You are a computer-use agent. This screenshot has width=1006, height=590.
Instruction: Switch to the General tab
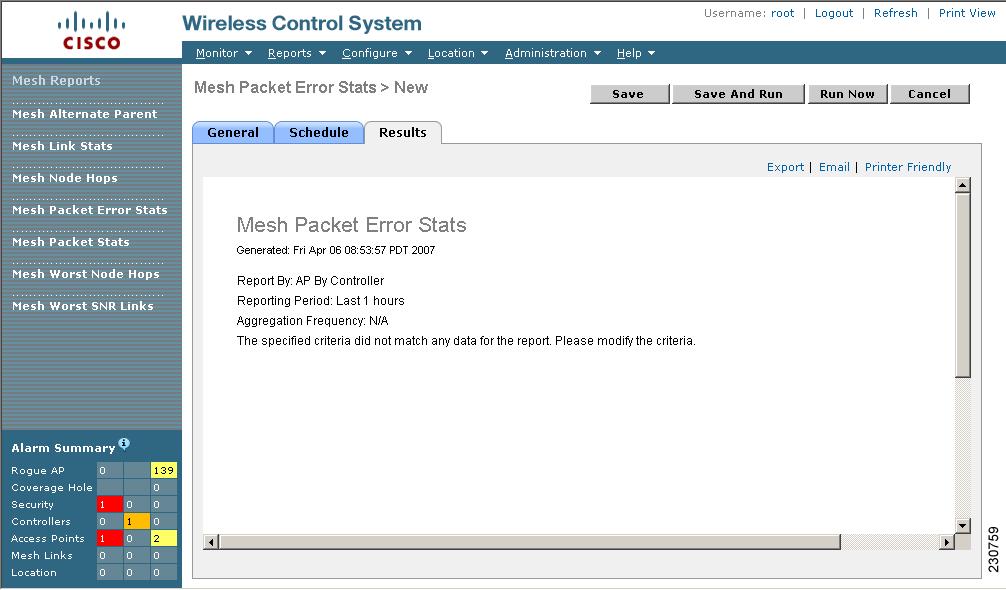click(x=233, y=133)
